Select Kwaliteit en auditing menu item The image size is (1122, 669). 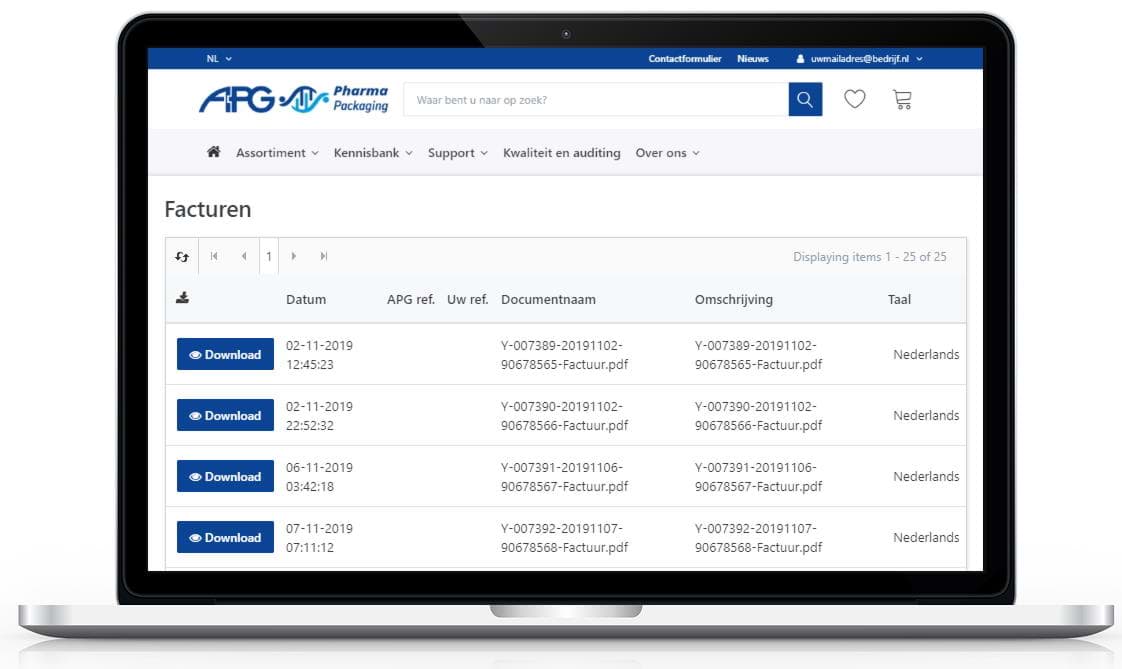(x=561, y=153)
